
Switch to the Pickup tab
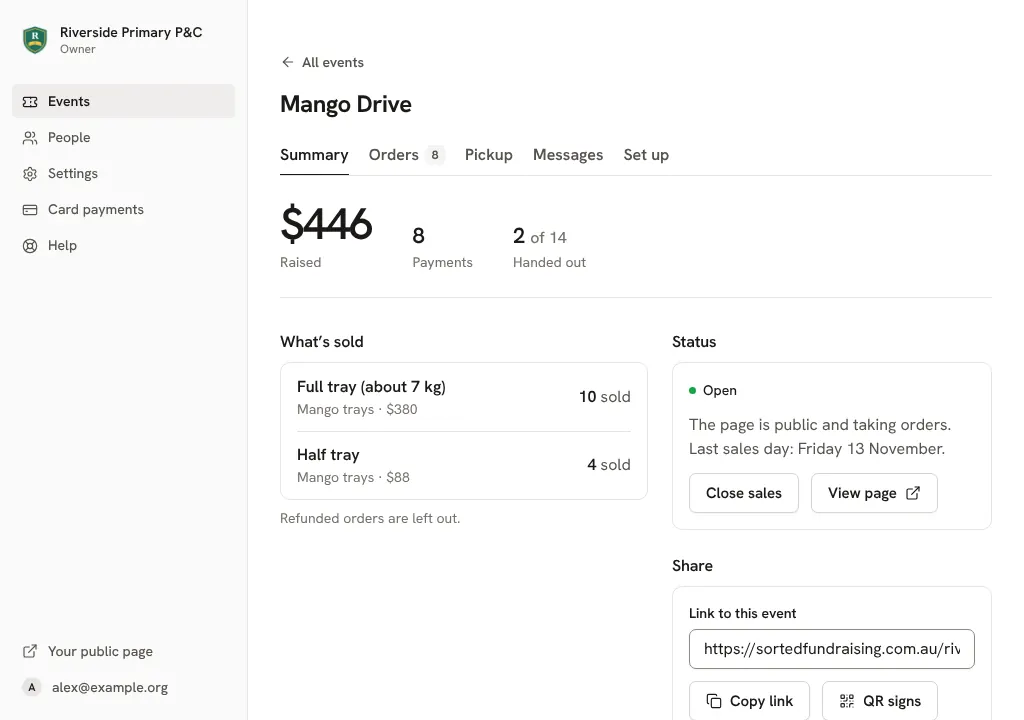point(488,155)
